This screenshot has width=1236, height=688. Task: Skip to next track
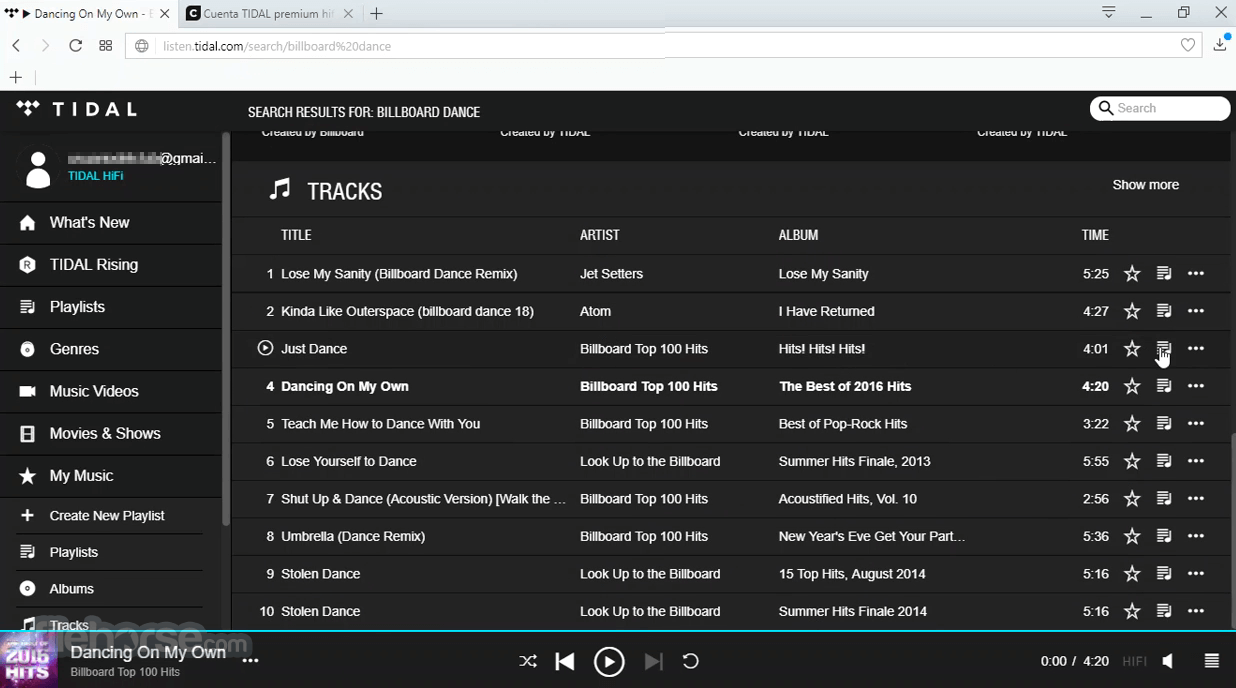point(653,661)
